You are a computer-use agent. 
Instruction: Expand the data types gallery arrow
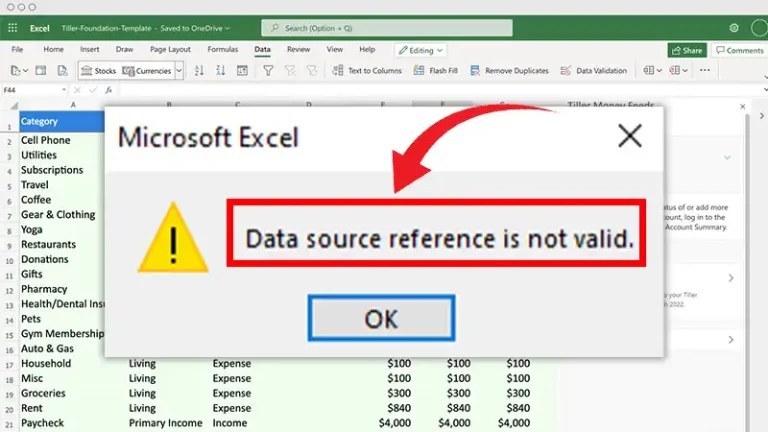(179, 71)
